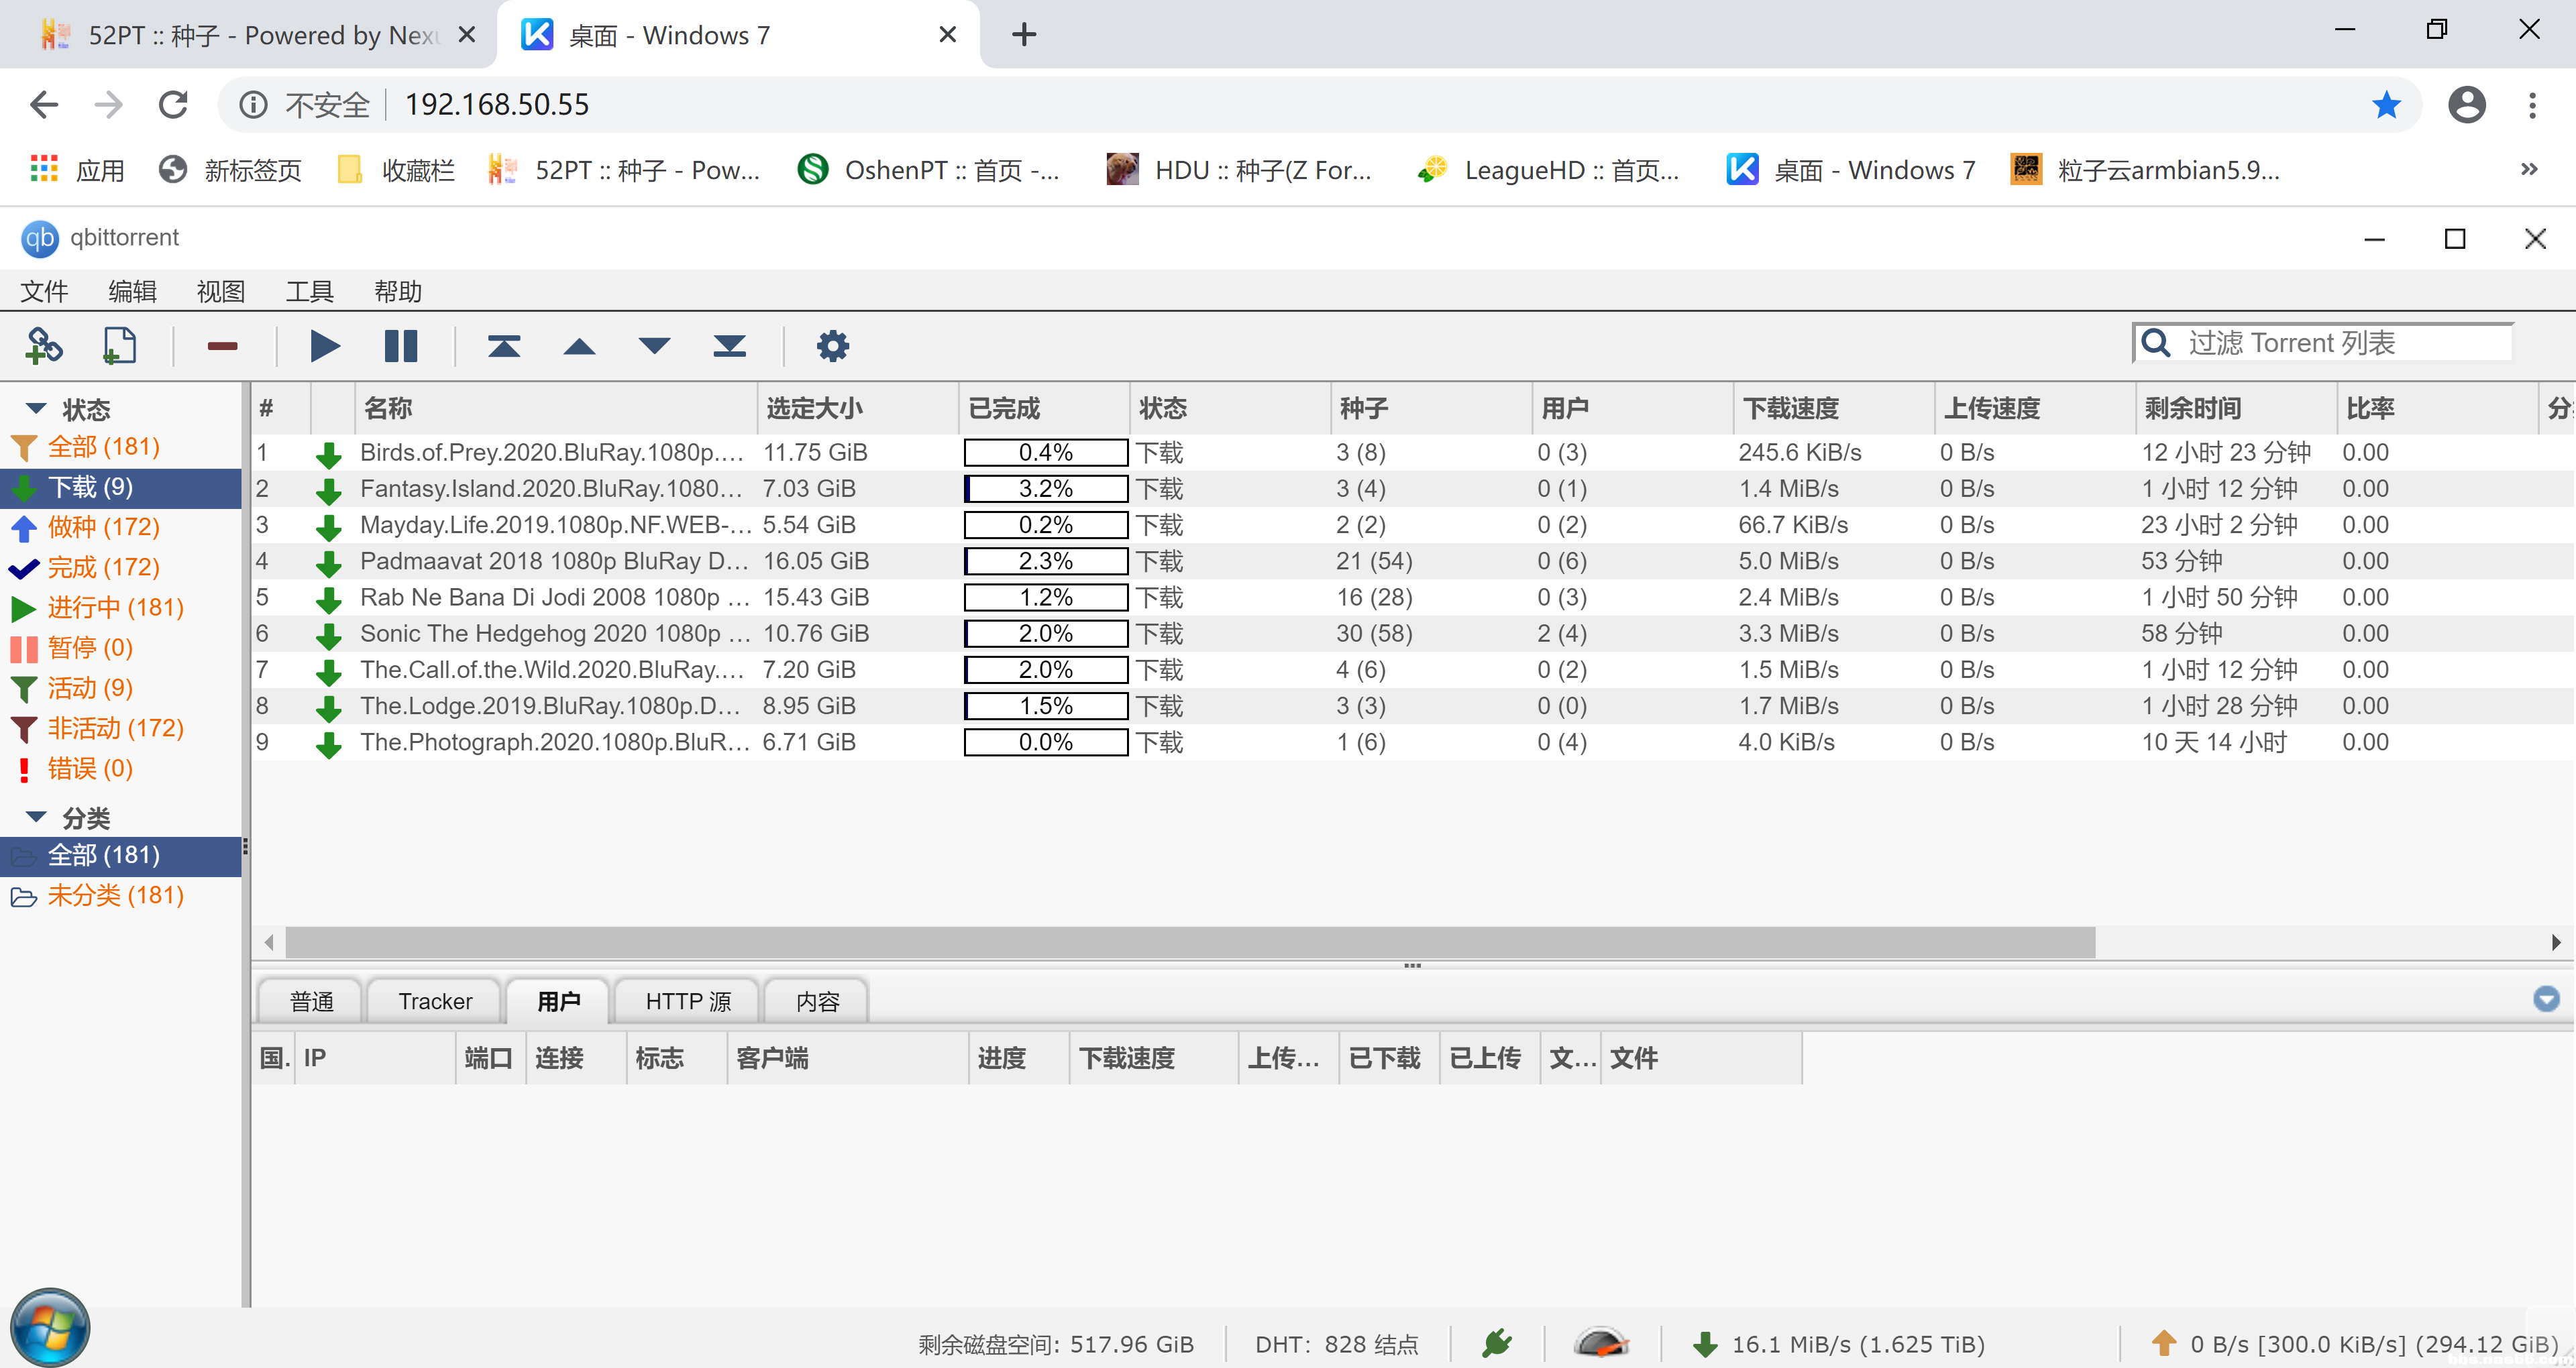Toggle alternative speed limits speedometer icon
This screenshot has height=1368, width=2576.
click(1600, 1342)
